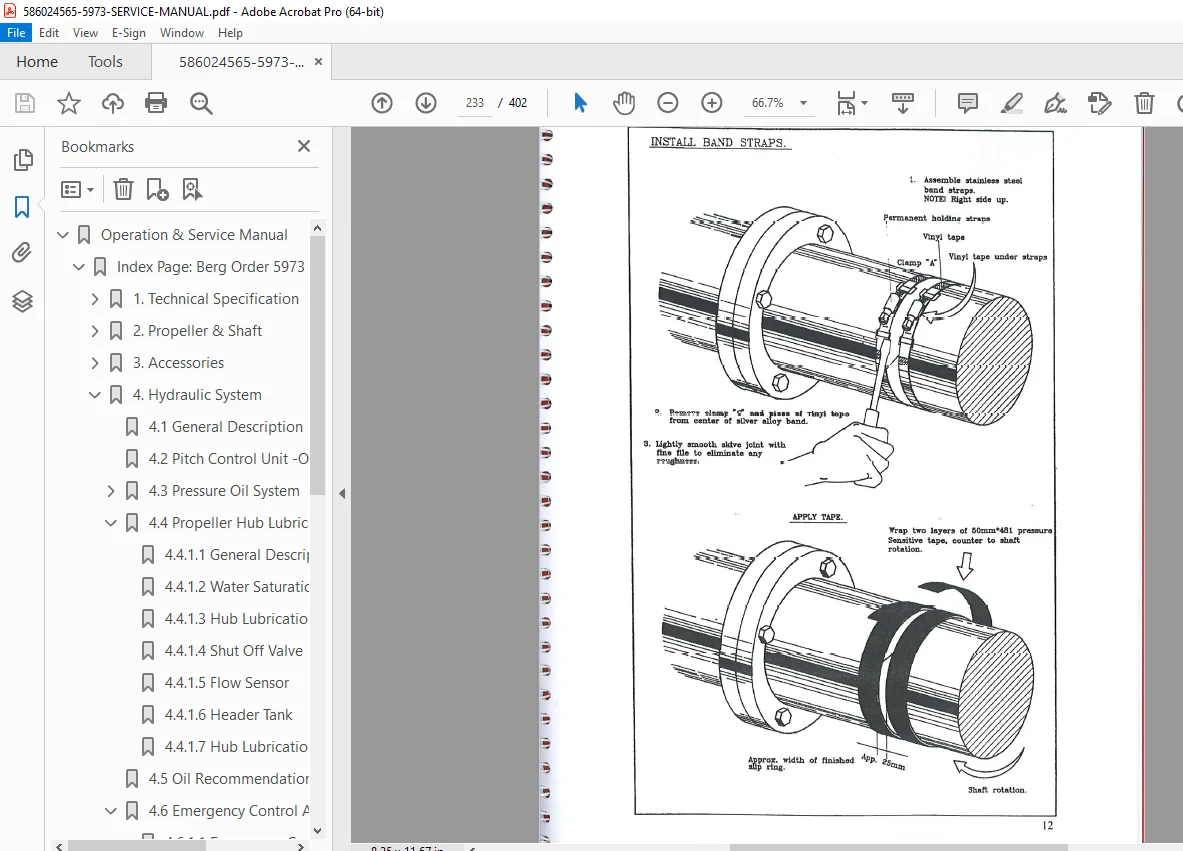Open Page Thumbnails side panel

tap(23, 160)
